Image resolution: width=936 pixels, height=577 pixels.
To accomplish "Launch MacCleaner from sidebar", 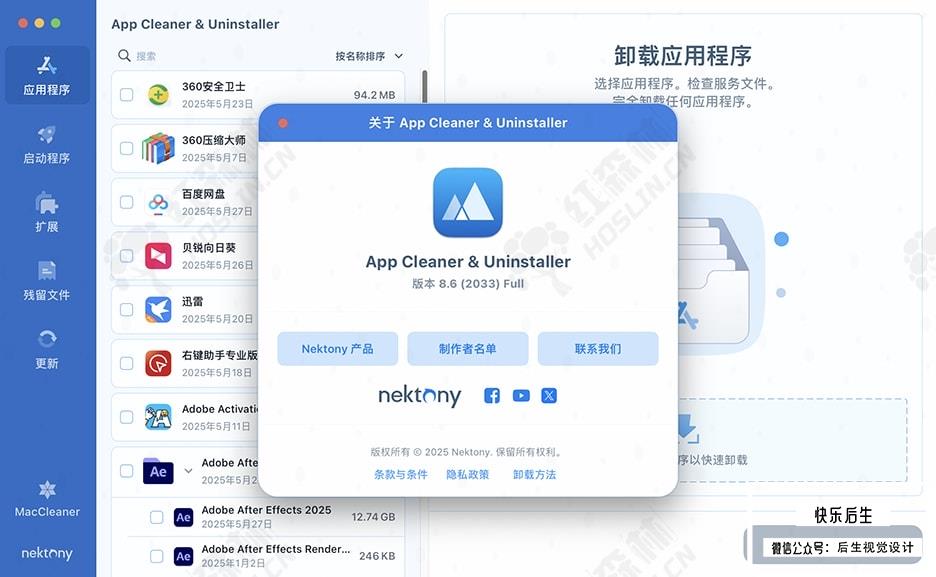I will pyautogui.click(x=47, y=499).
